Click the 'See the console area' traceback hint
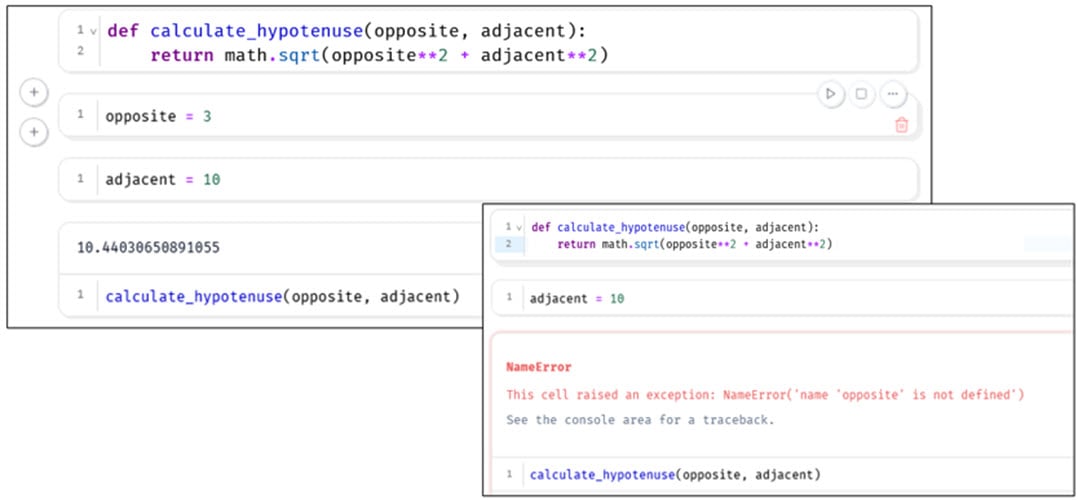Screen dimensions: 1078x500 coord(642,420)
